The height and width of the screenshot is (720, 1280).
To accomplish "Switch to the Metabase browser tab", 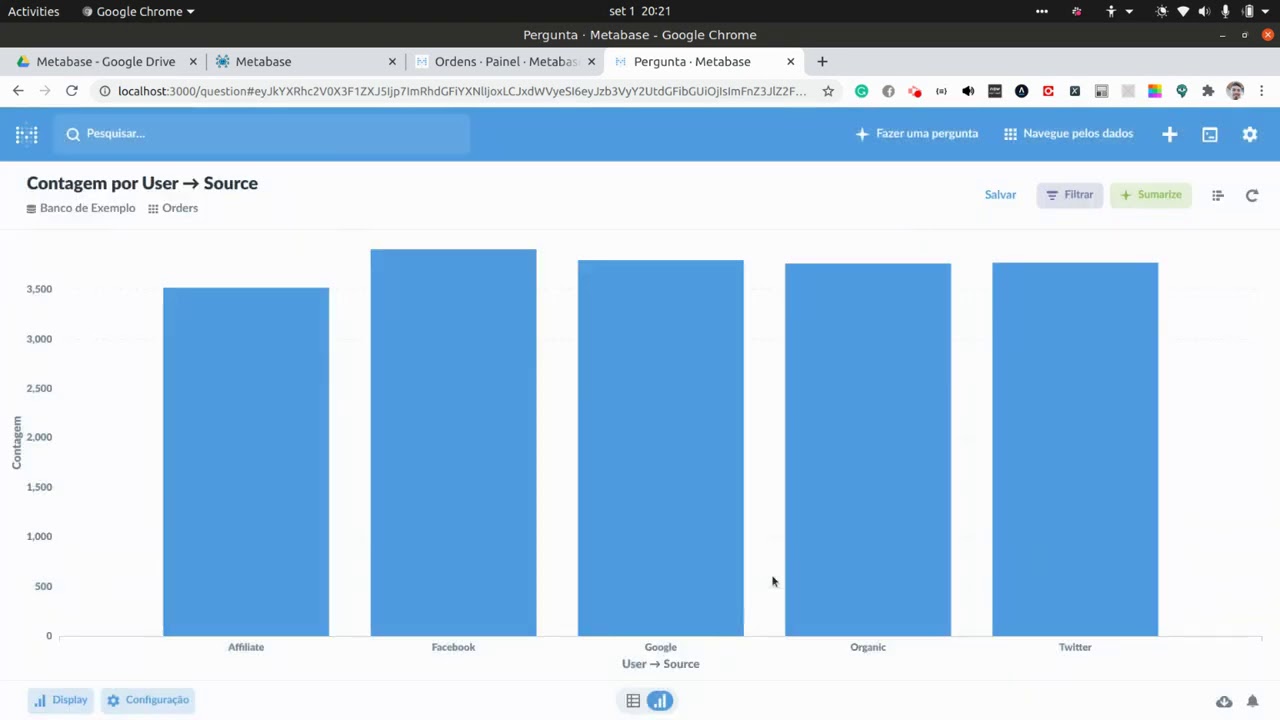I will coord(305,62).
